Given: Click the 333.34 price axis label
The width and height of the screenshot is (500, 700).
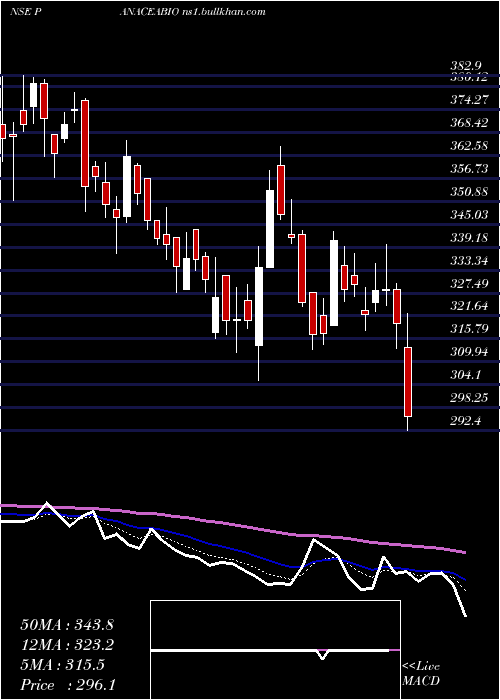Looking at the screenshot, I should [469, 261].
